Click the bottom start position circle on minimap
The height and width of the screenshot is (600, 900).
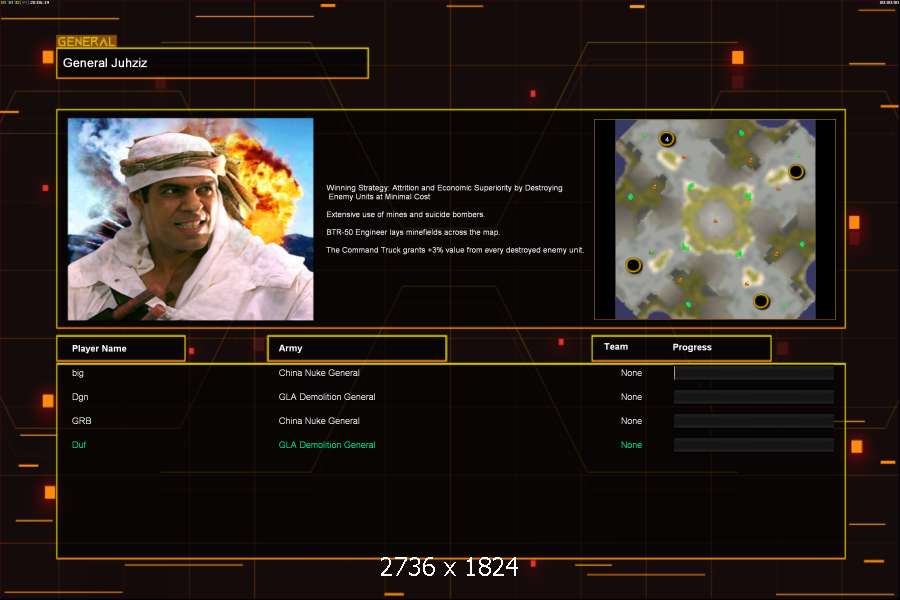(761, 301)
